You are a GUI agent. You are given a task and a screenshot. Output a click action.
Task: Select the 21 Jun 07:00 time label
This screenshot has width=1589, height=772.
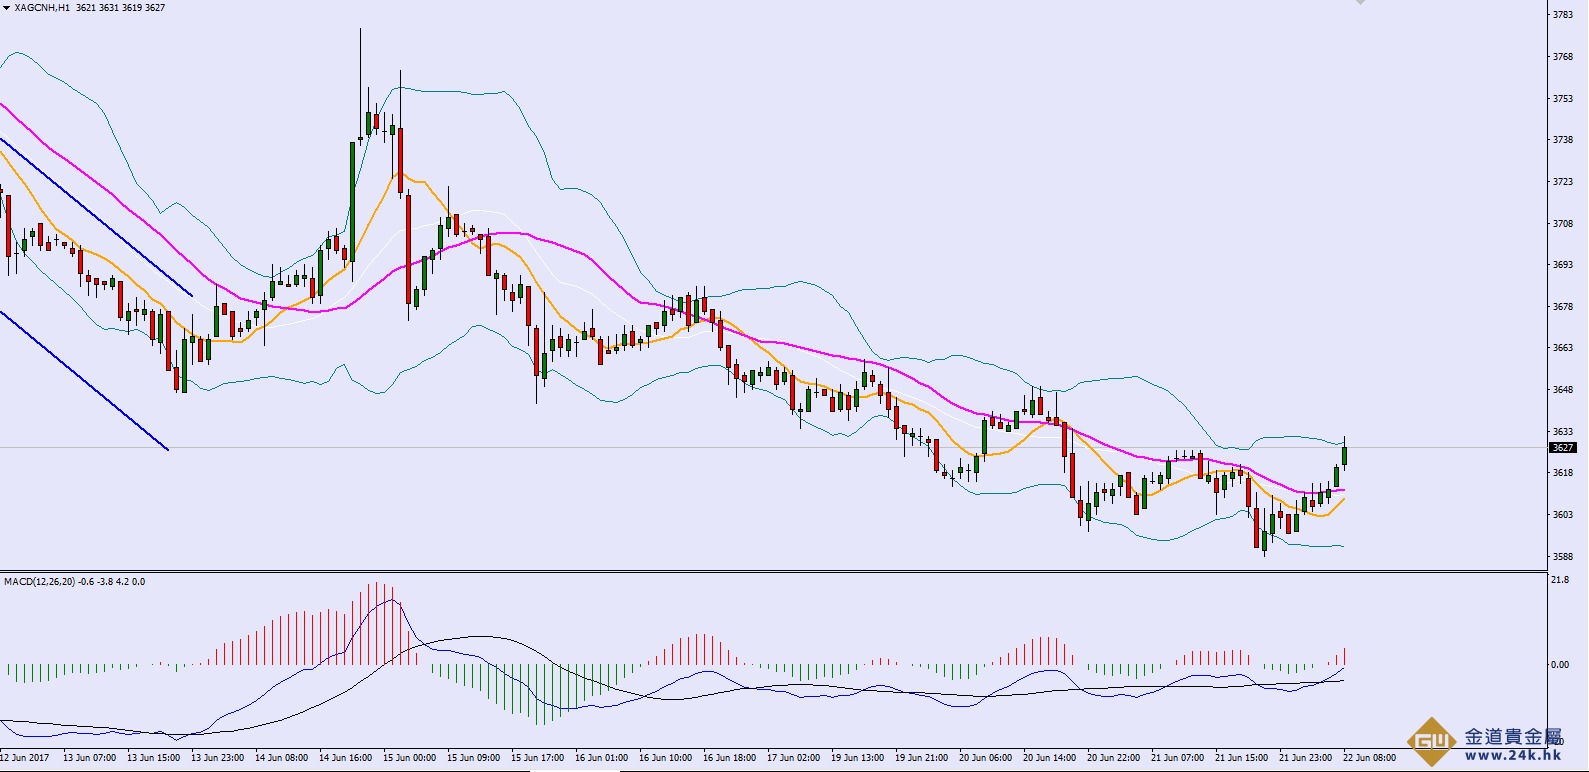pos(1177,758)
